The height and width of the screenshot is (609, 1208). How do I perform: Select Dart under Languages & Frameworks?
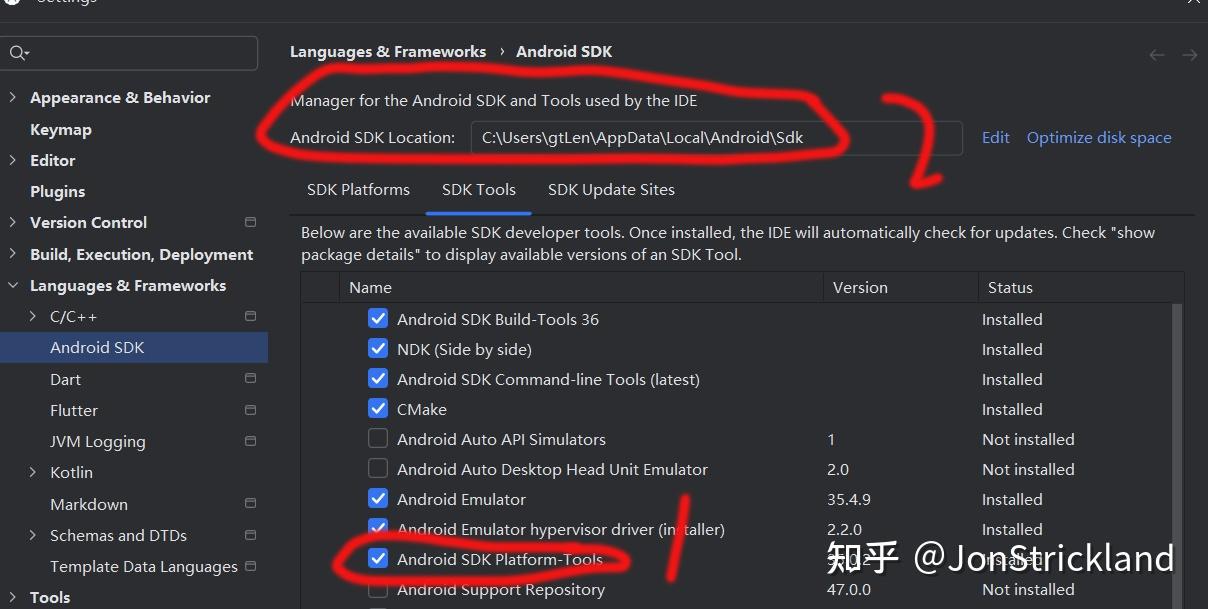[65, 378]
